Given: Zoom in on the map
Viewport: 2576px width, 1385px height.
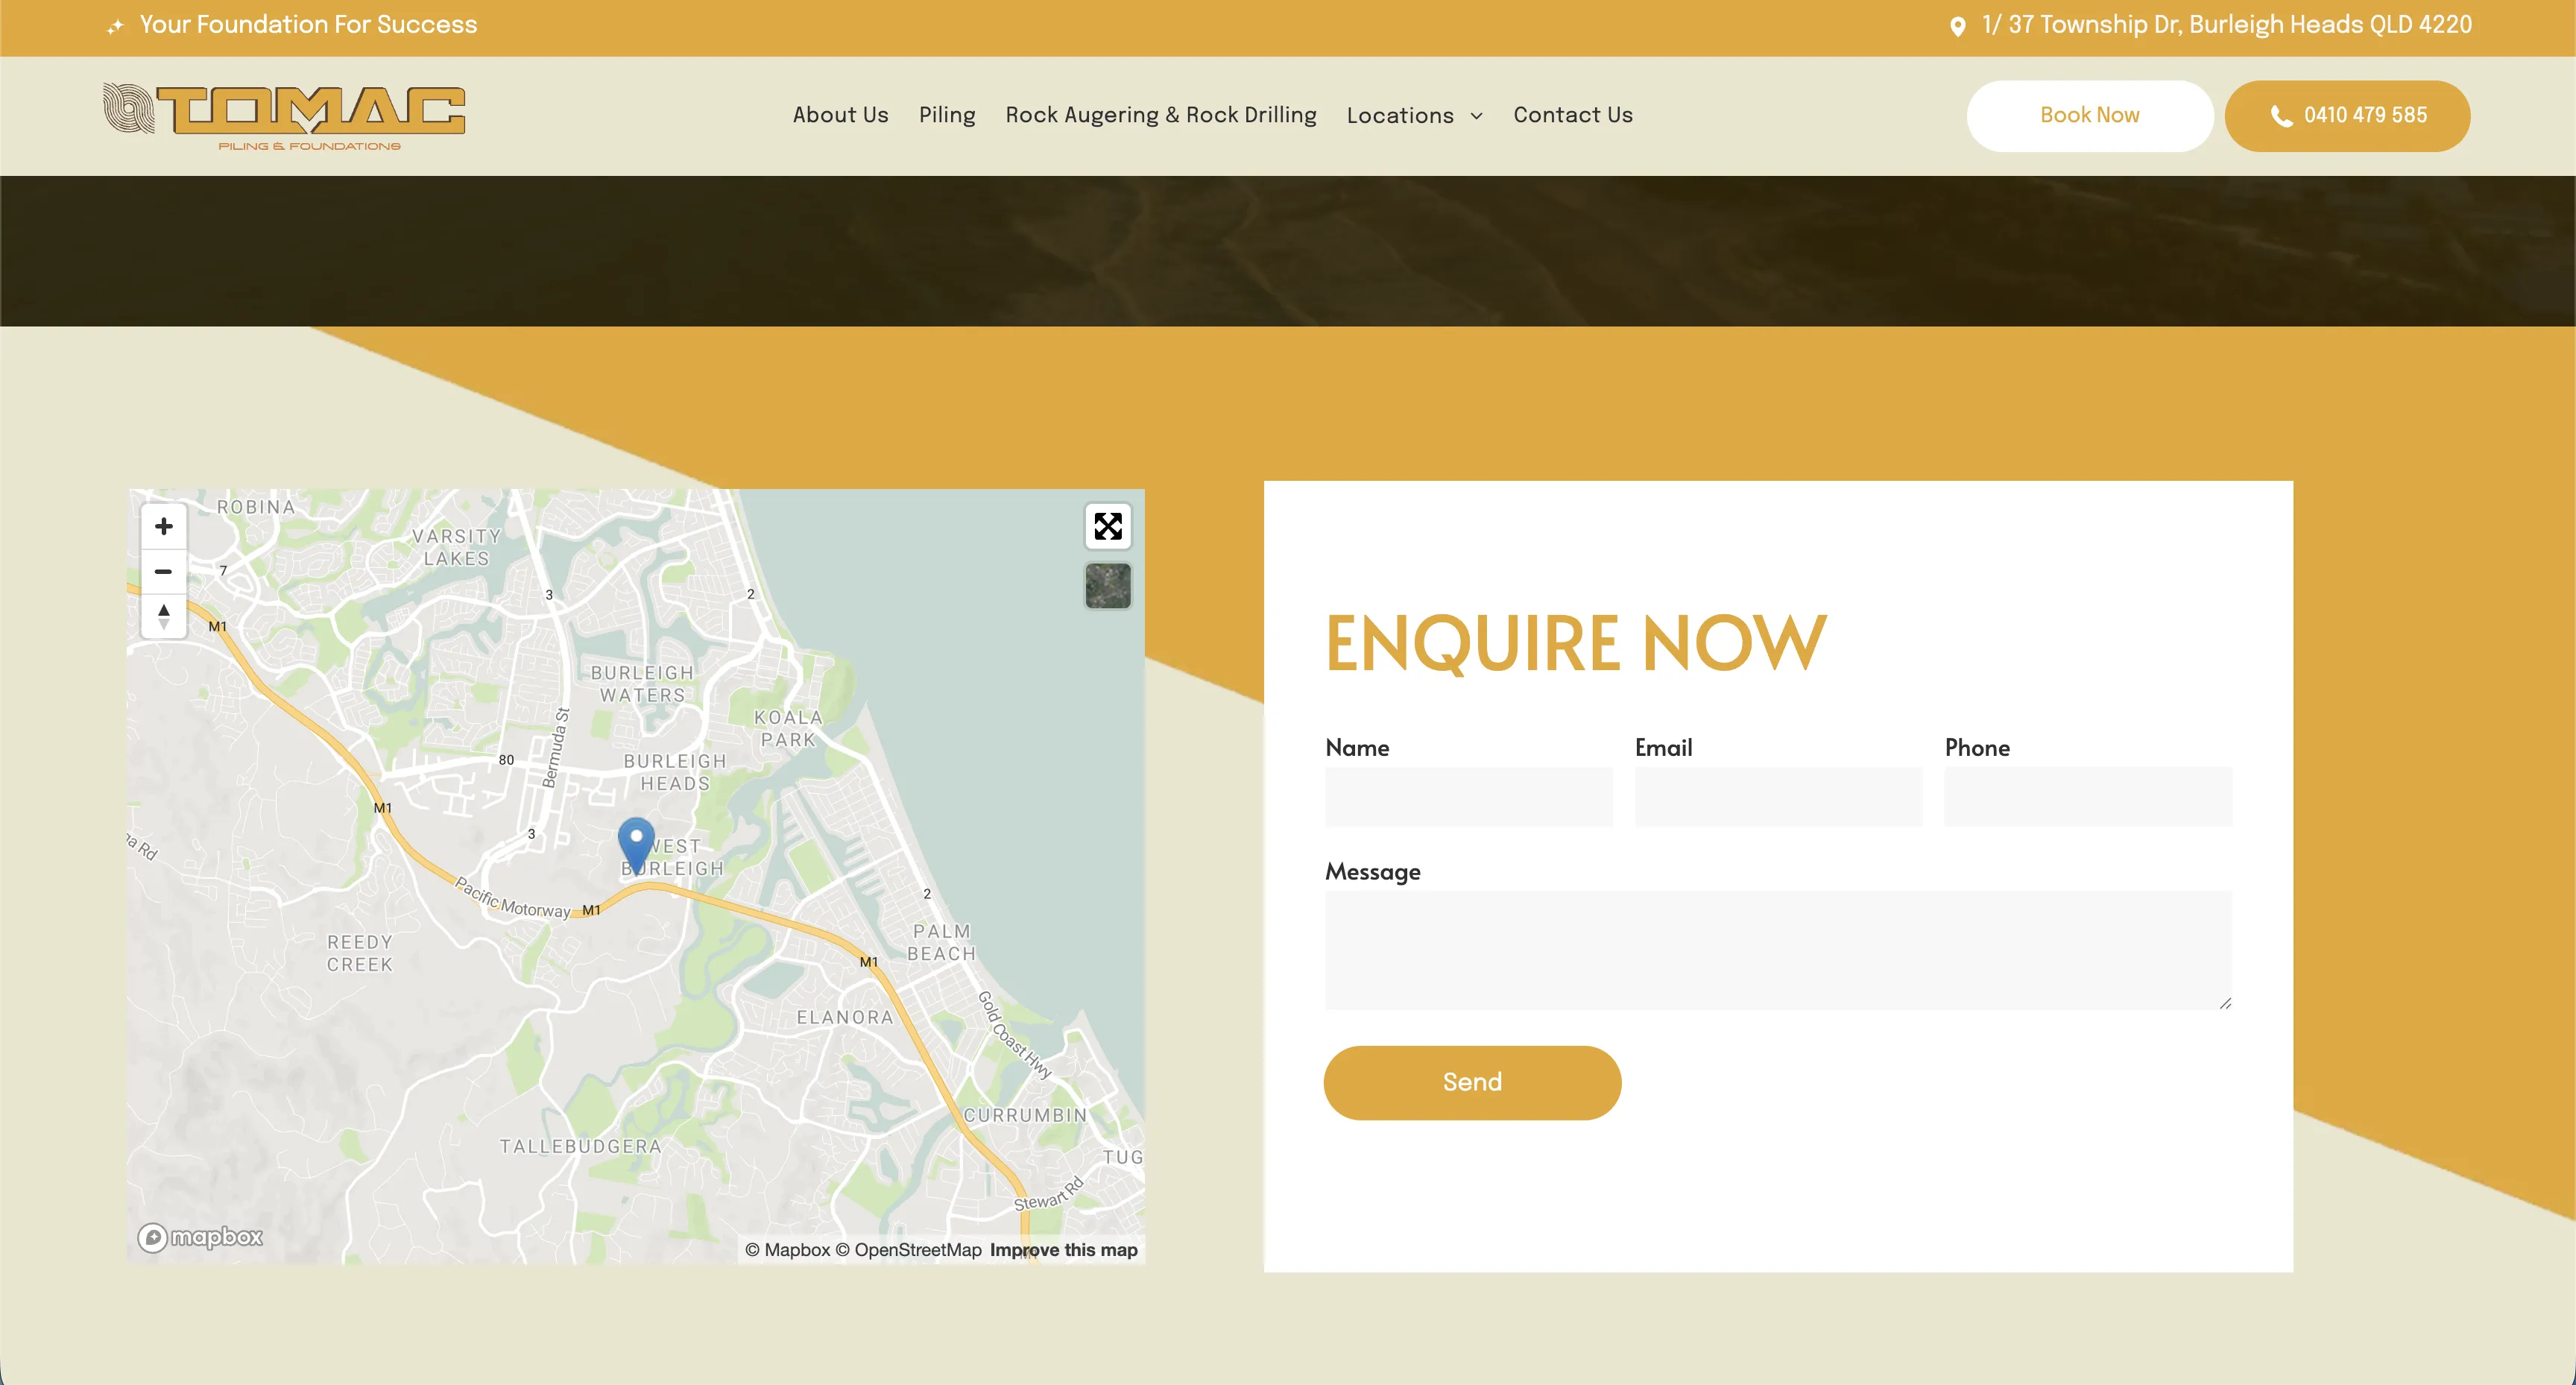Looking at the screenshot, I should pos(164,526).
